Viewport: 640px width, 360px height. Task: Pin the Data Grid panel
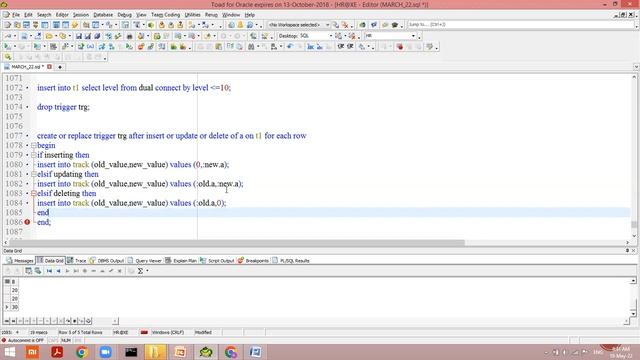point(627,251)
